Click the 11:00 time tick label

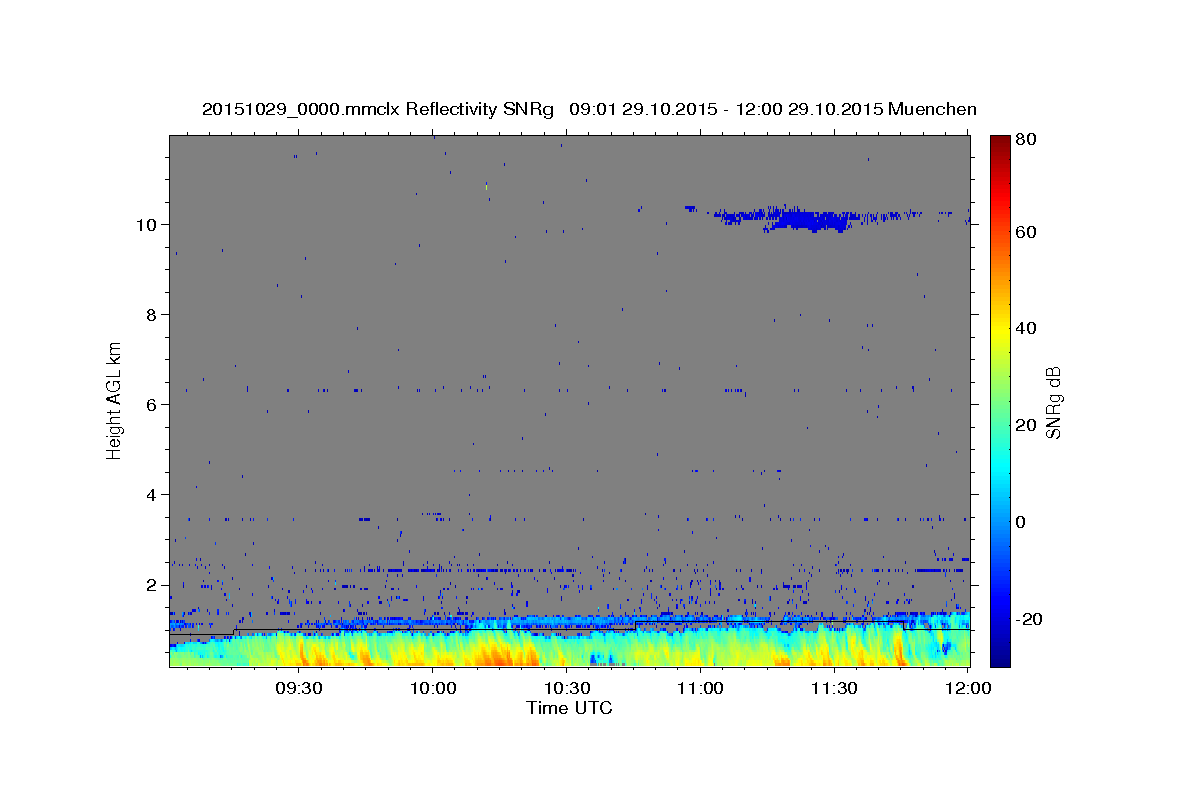tap(701, 688)
